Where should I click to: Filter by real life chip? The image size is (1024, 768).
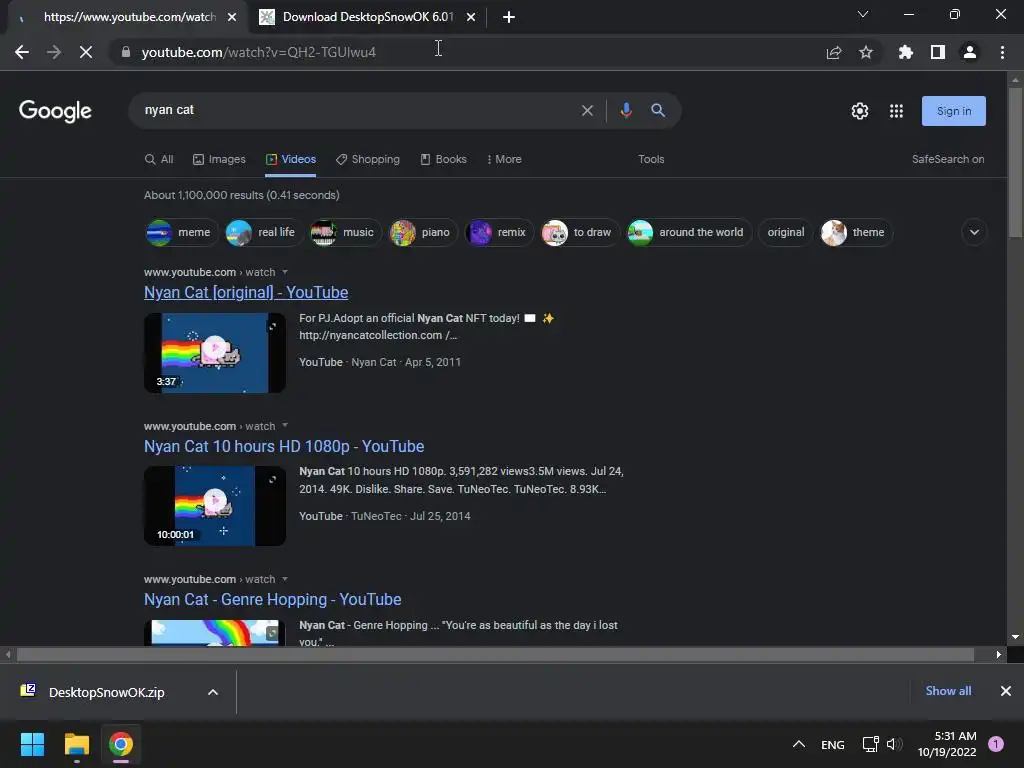click(x=264, y=232)
